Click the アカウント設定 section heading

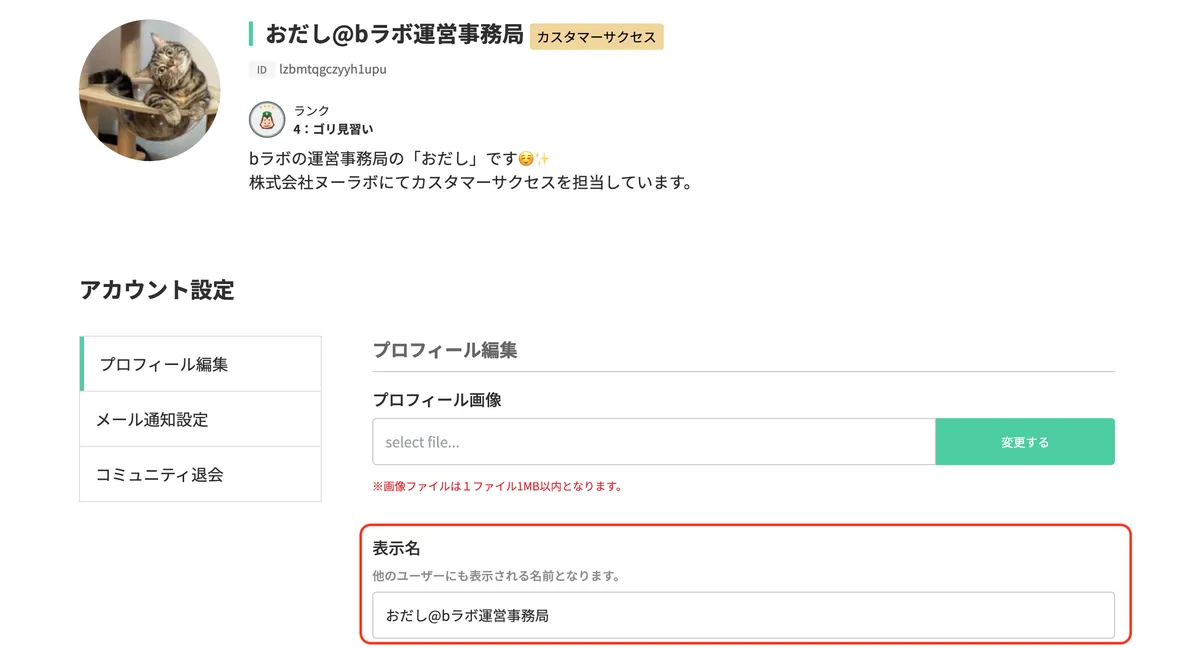pos(157,290)
